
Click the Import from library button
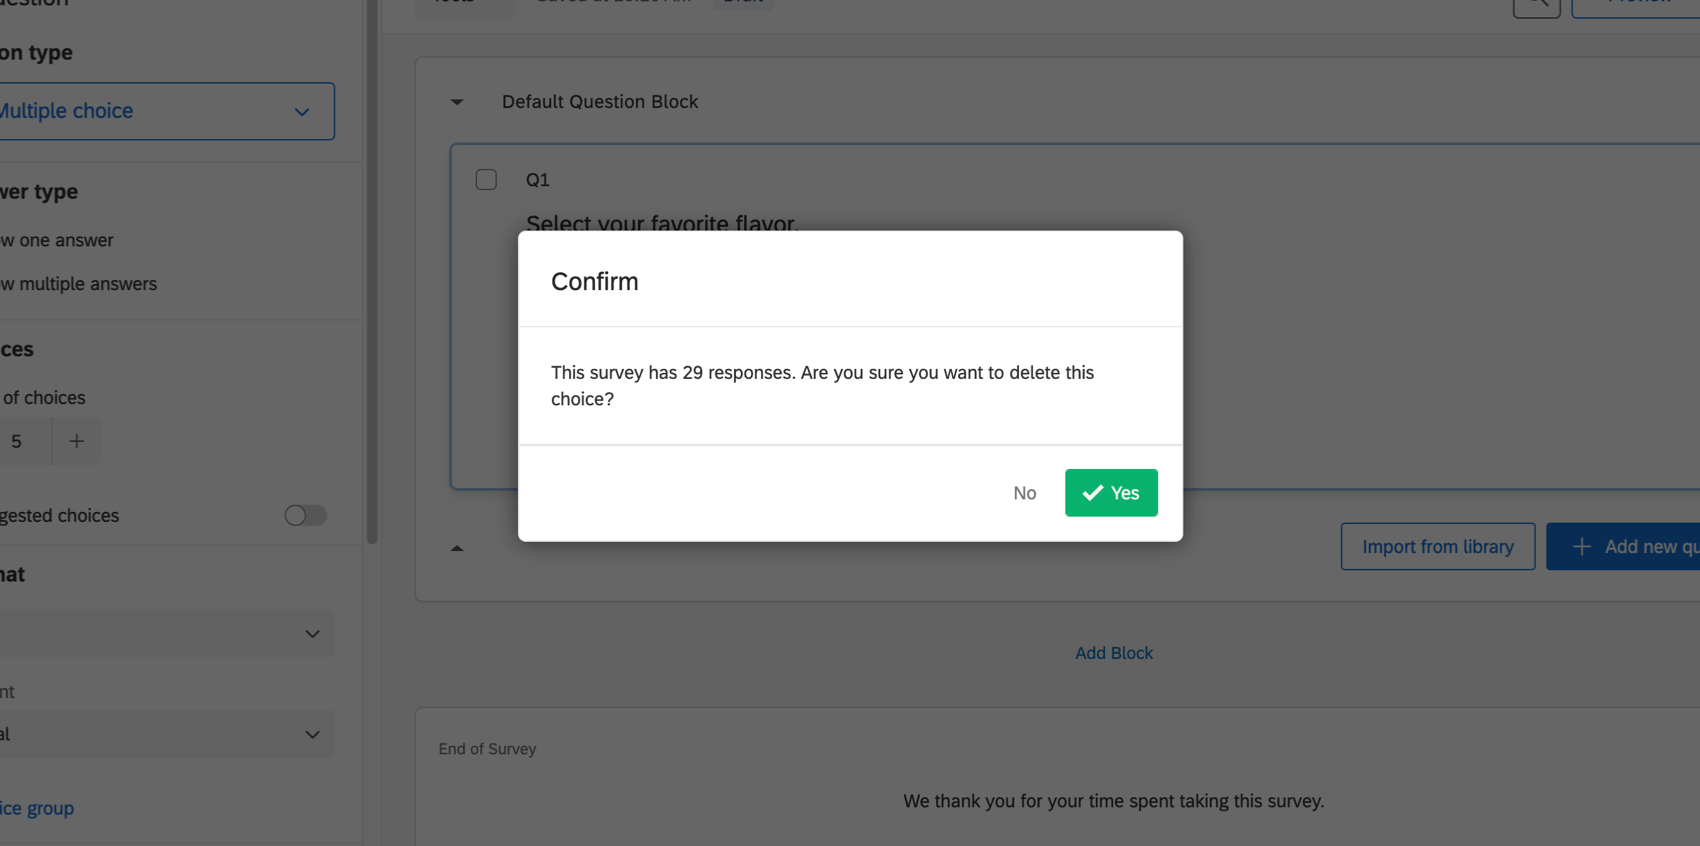tap(1437, 546)
